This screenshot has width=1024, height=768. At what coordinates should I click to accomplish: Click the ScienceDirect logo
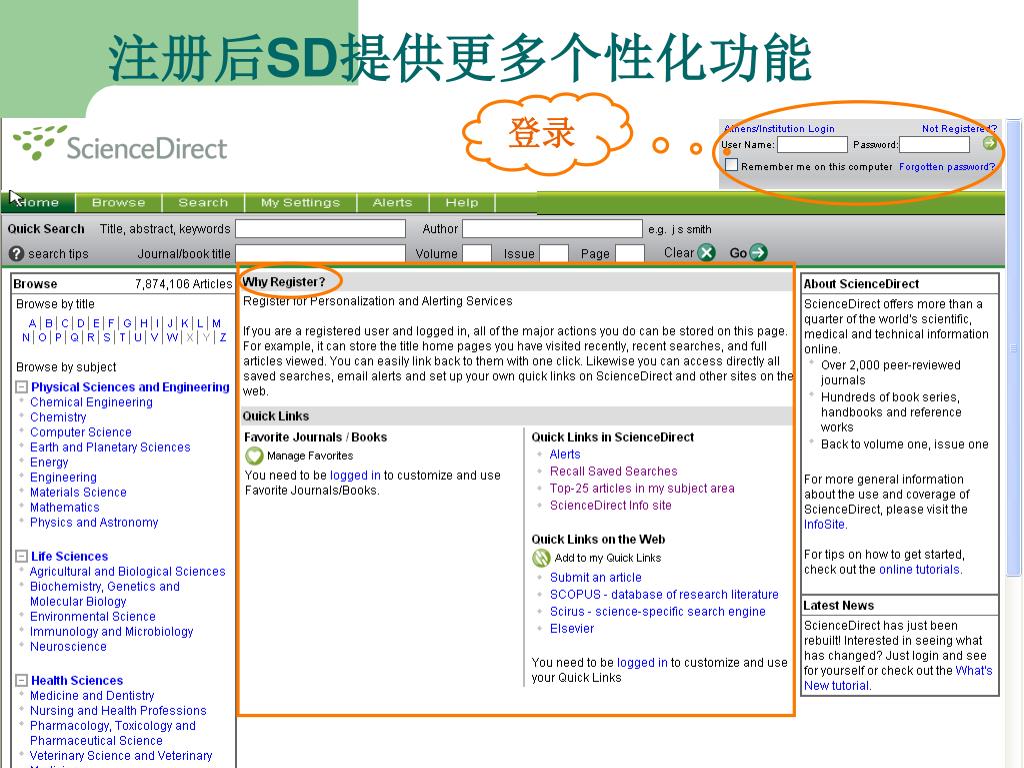tap(120, 144)
